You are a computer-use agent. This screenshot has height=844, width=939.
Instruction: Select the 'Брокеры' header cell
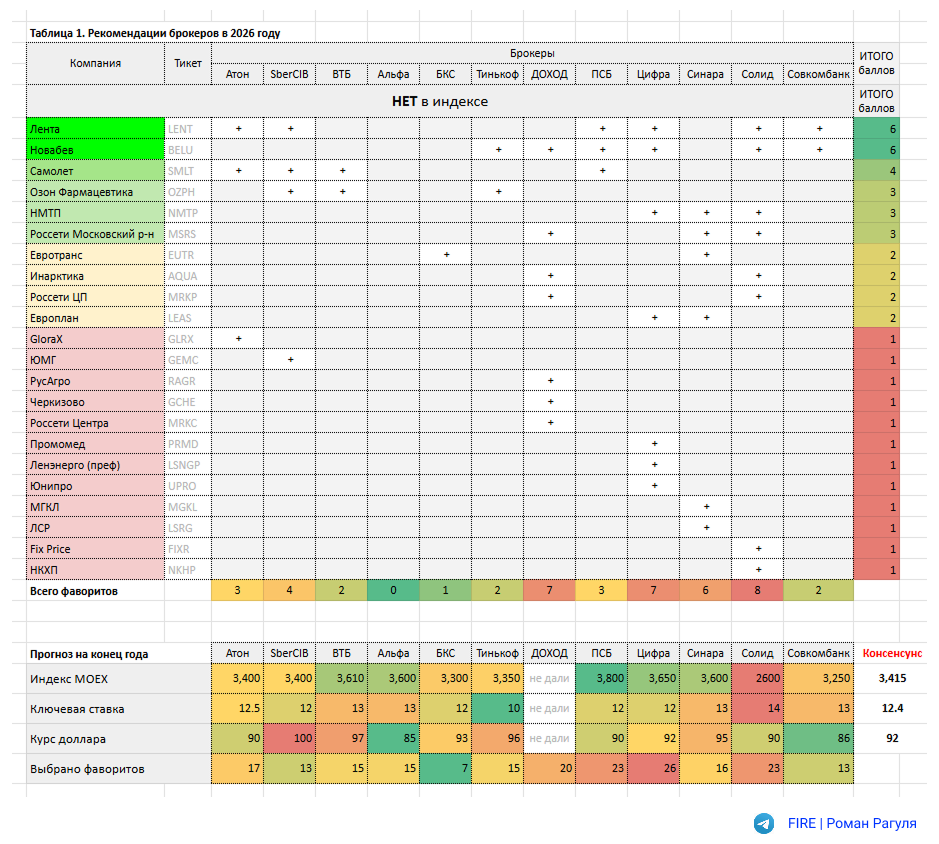532,53
